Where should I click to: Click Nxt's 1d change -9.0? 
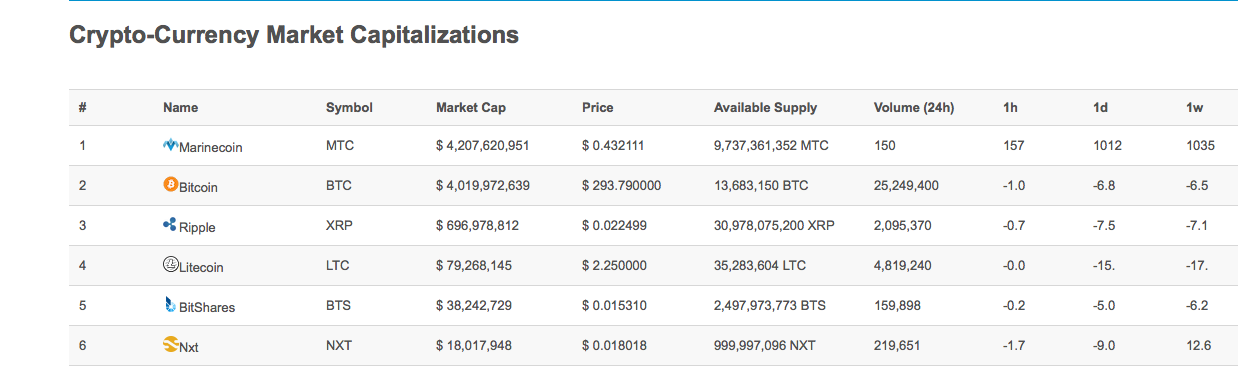point(1105,345)
